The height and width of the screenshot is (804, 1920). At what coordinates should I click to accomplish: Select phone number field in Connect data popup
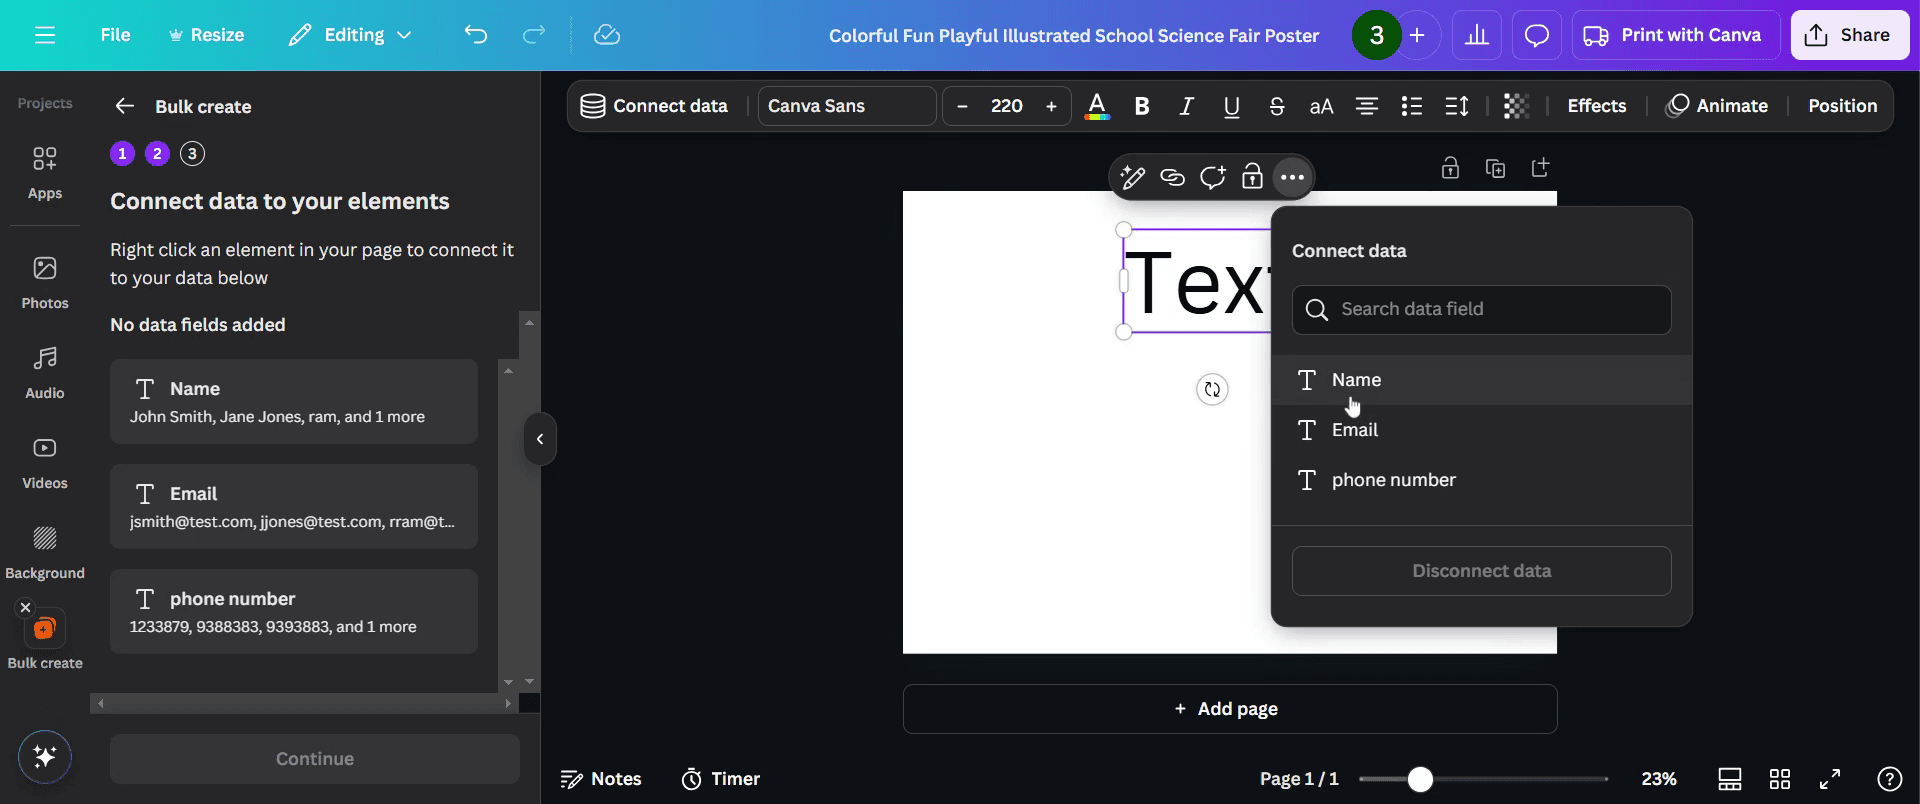point(1482,480)
